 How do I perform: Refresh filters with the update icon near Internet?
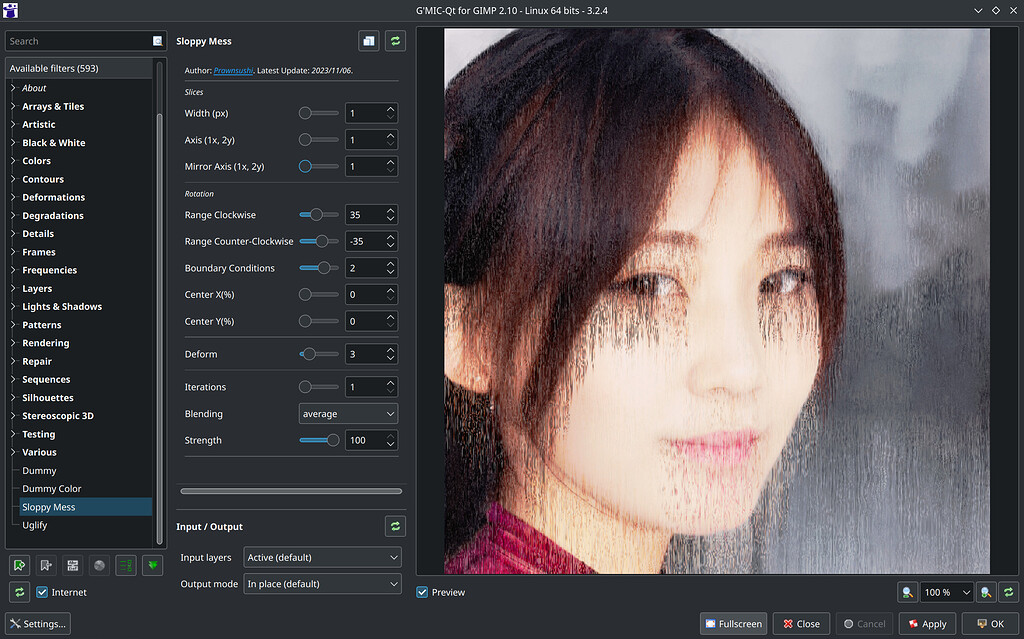click(x=19, y=592)
